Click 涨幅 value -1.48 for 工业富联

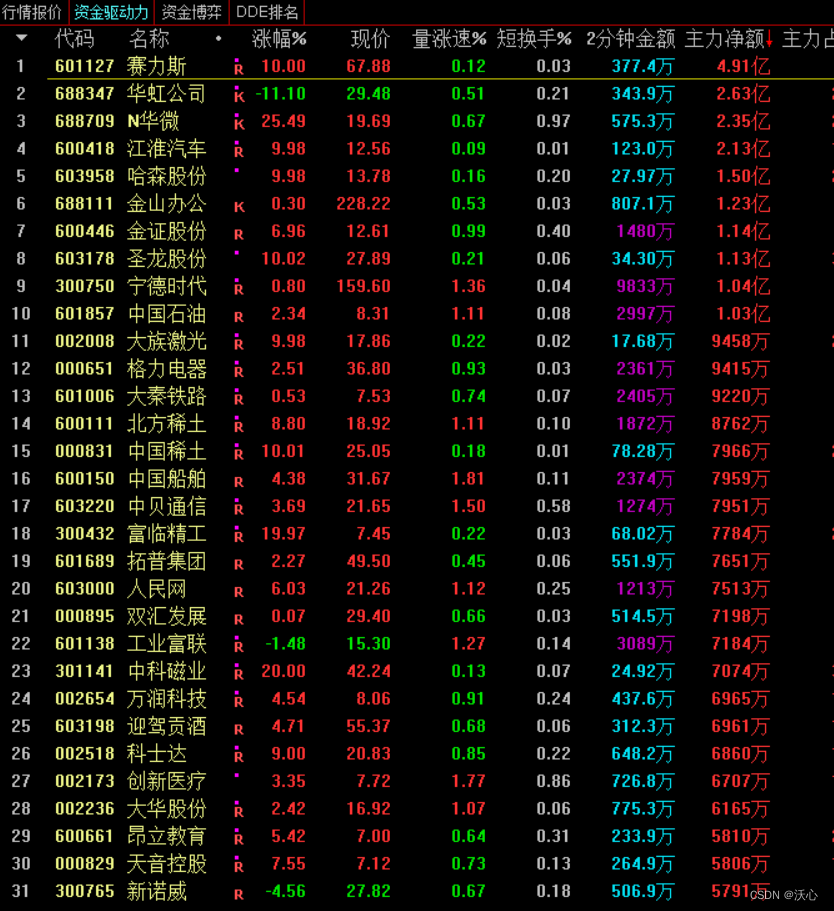285,644
